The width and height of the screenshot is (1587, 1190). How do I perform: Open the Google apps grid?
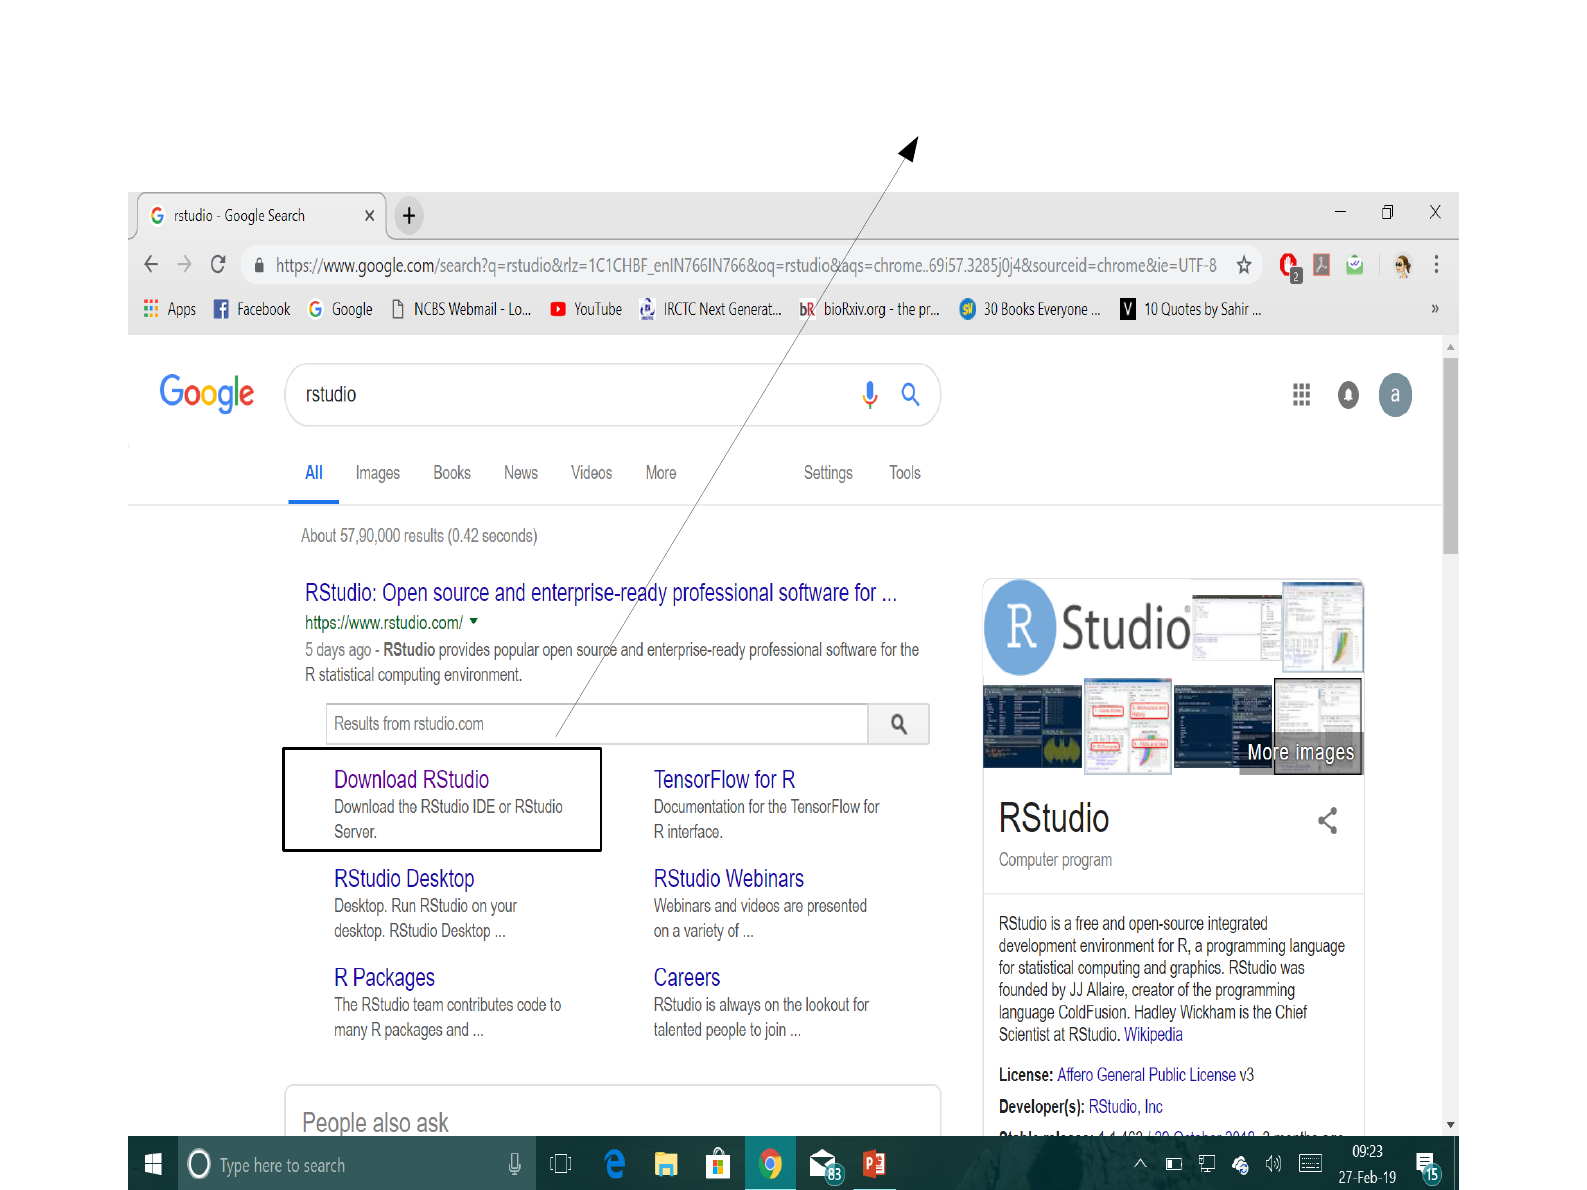tap(1301, 395)
